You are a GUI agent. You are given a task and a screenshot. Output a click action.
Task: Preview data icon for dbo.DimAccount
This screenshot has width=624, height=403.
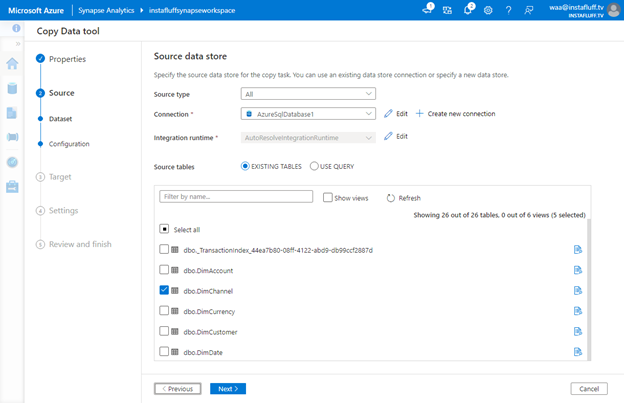pos(578,270)
